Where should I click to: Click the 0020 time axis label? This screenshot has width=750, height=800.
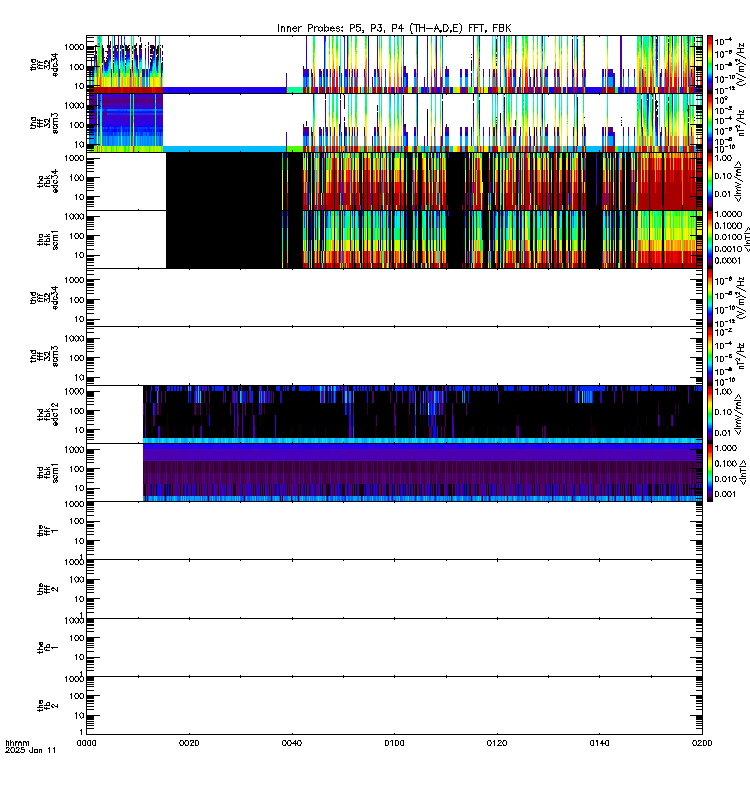[x=189, y=743]
